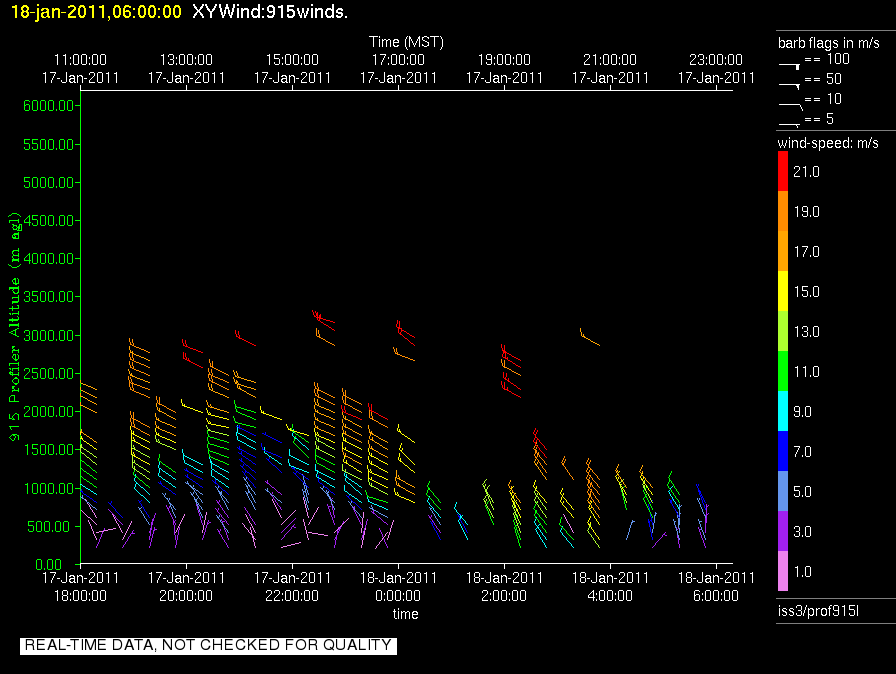Click the 100 m/s barb flag symbol

coord(789,67)
